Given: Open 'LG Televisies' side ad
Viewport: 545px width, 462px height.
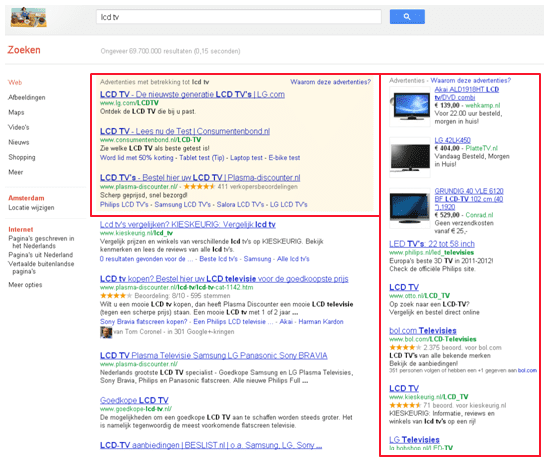Looking at the screenshot, I should click(x=414, y=440).
